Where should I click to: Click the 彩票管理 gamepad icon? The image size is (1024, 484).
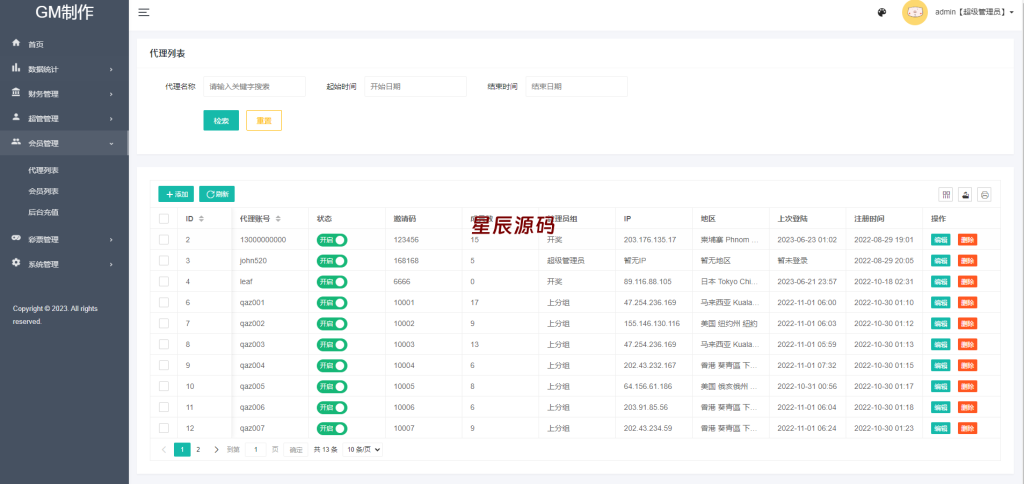coord(16,238)
